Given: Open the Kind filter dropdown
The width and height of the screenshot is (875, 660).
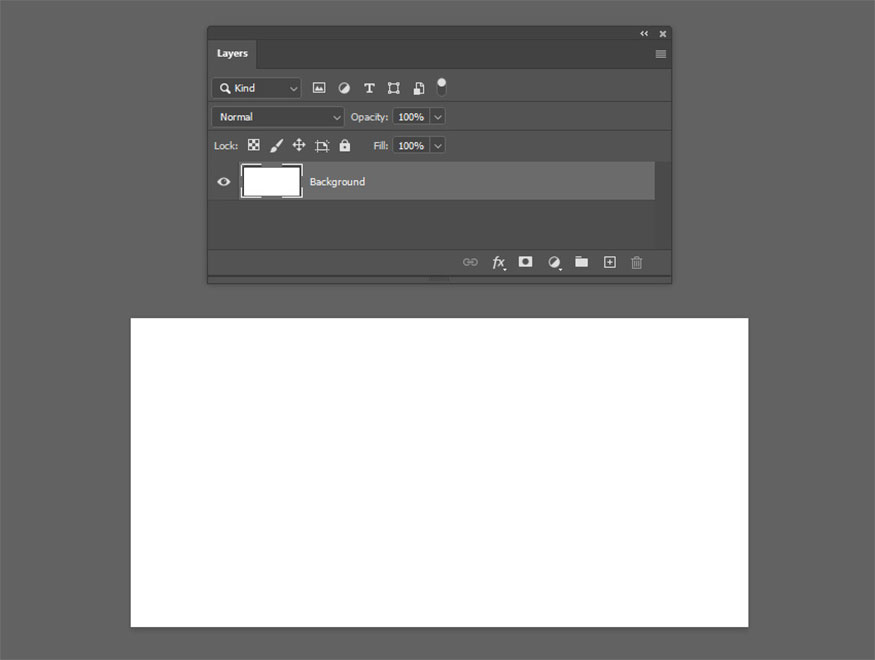Looking at the screenshot, I should [256, 88].
